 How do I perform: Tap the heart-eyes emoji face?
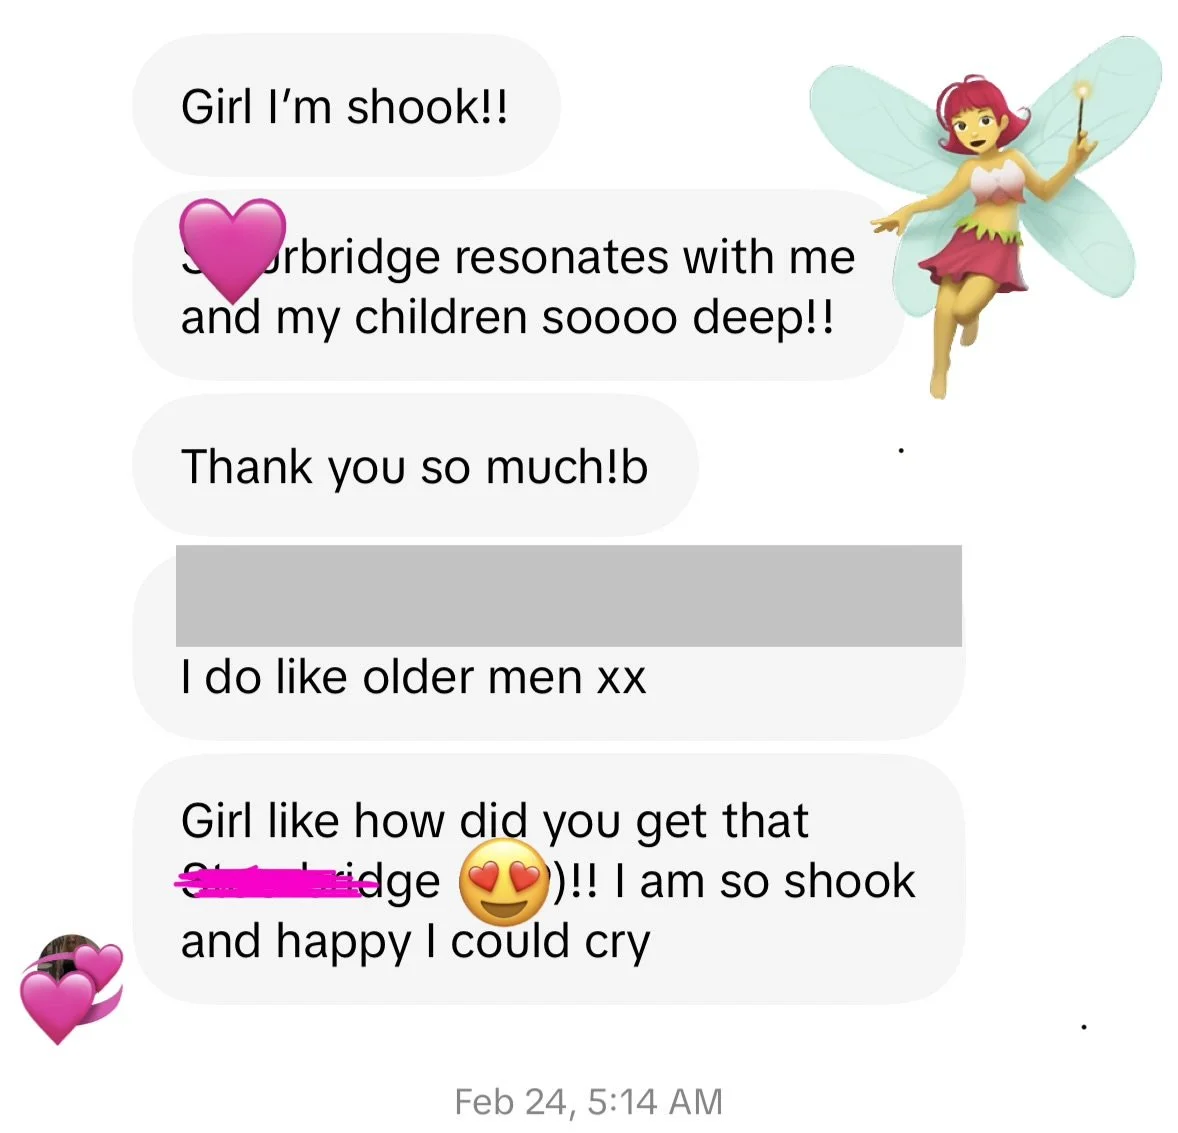click(x=503, y=881)
